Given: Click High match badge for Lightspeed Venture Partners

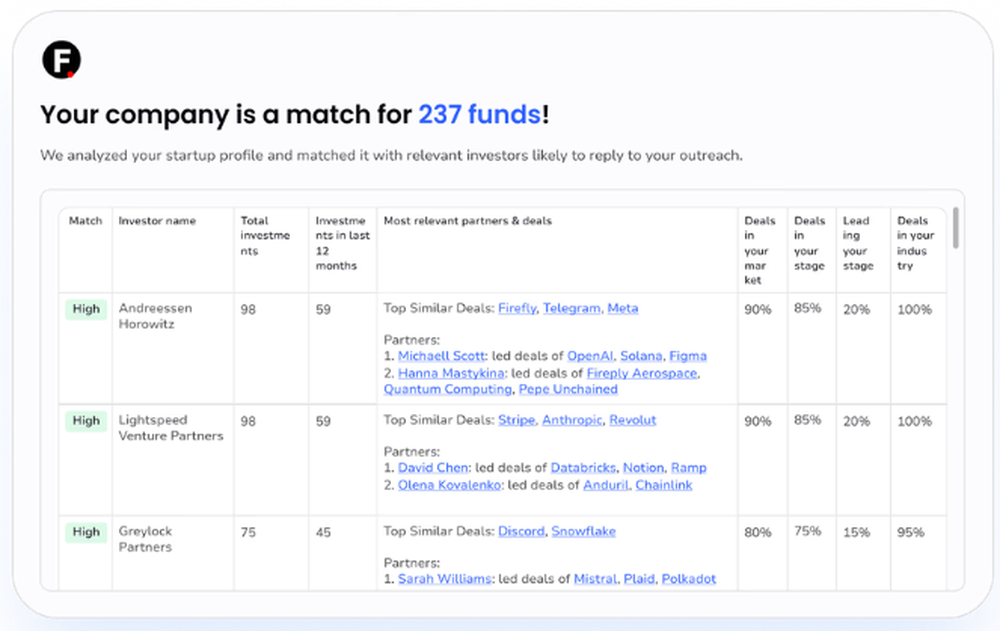Looking at the screenshot, I should 86,421.
